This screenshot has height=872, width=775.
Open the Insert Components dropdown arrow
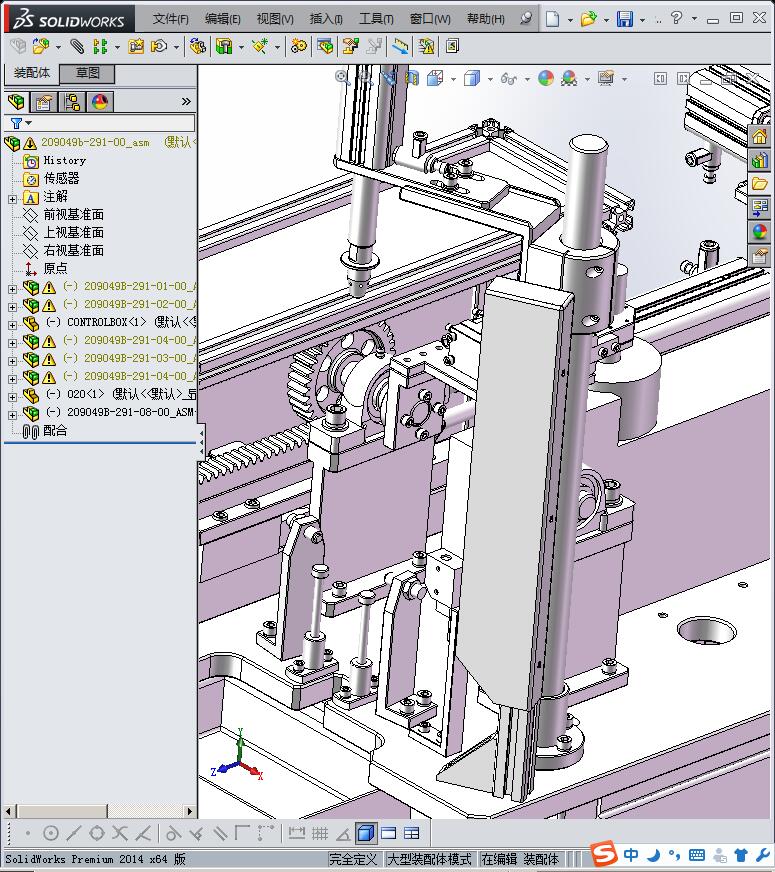point(58,47)
